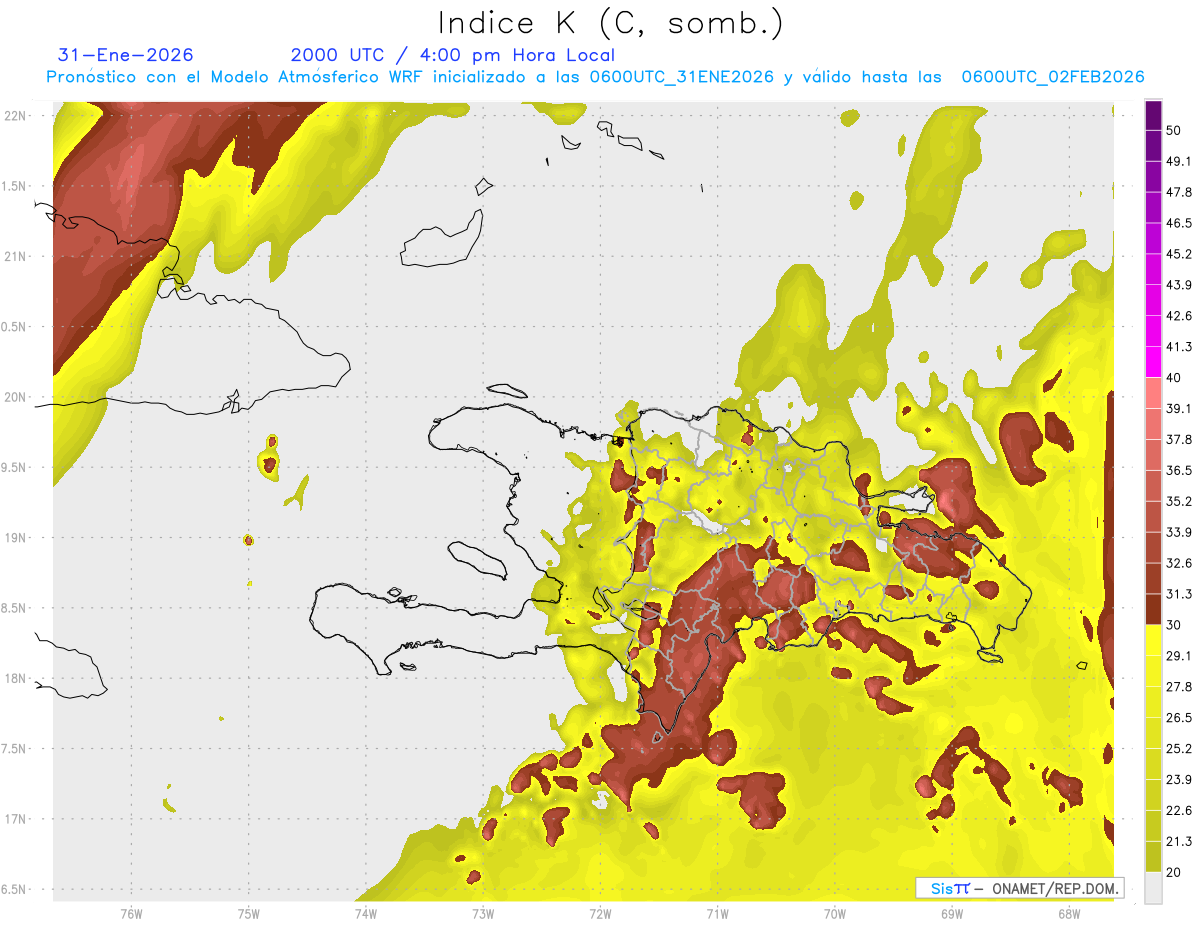
Task: Click the '40' colorbar label
Action: click(1175, 378)
